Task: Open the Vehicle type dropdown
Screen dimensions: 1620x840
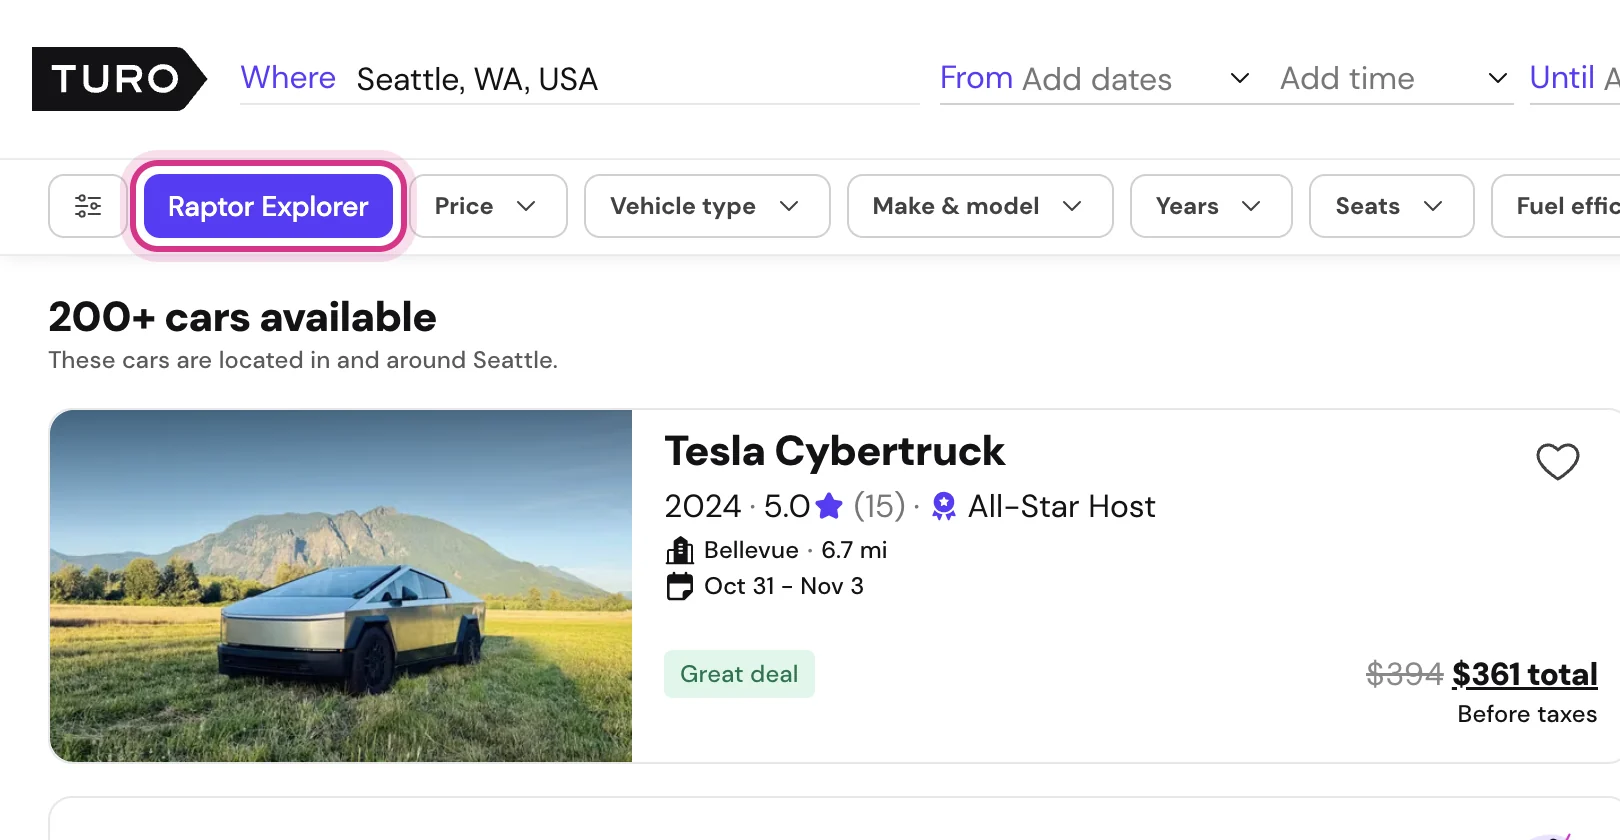Action: [707, 206]
